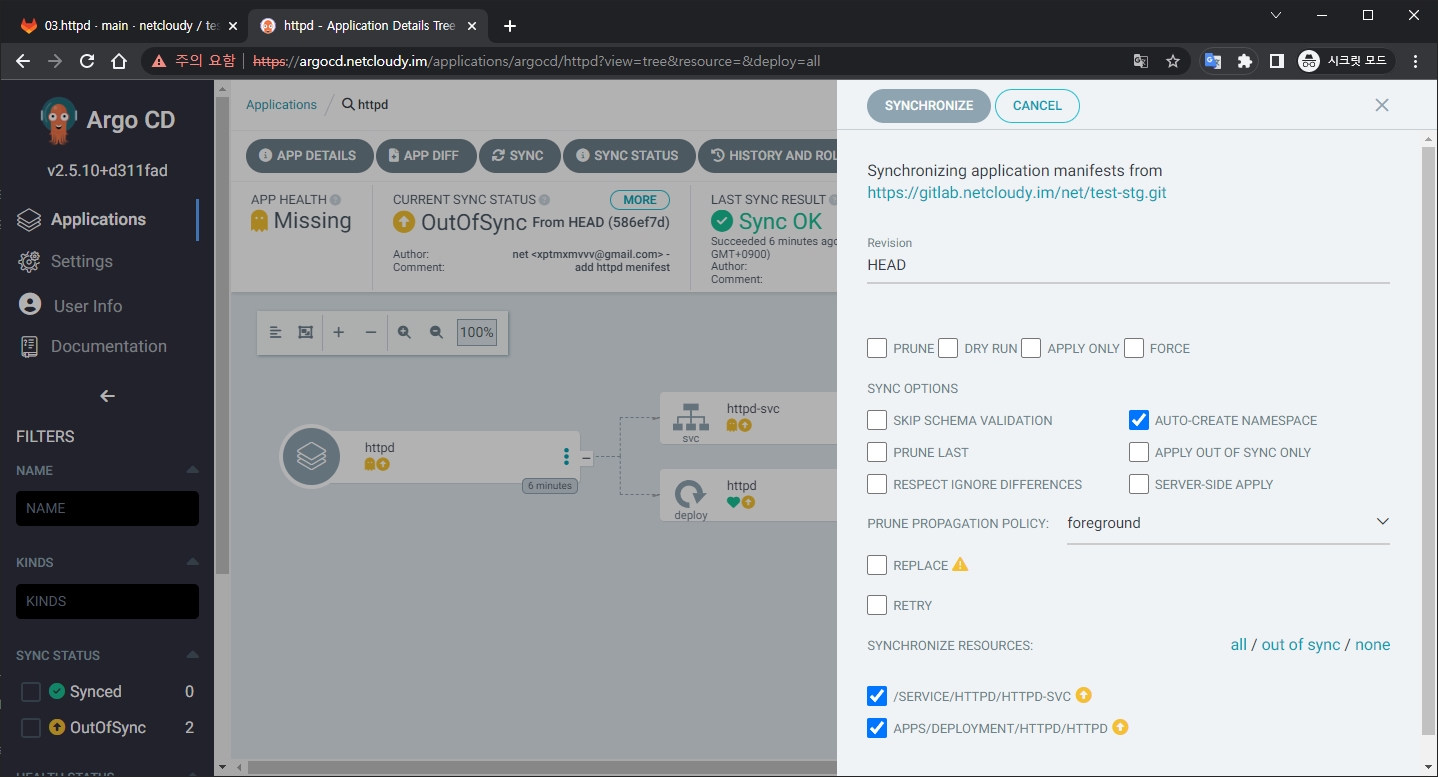Click the SYNC STATUS button

coord(628,155)
